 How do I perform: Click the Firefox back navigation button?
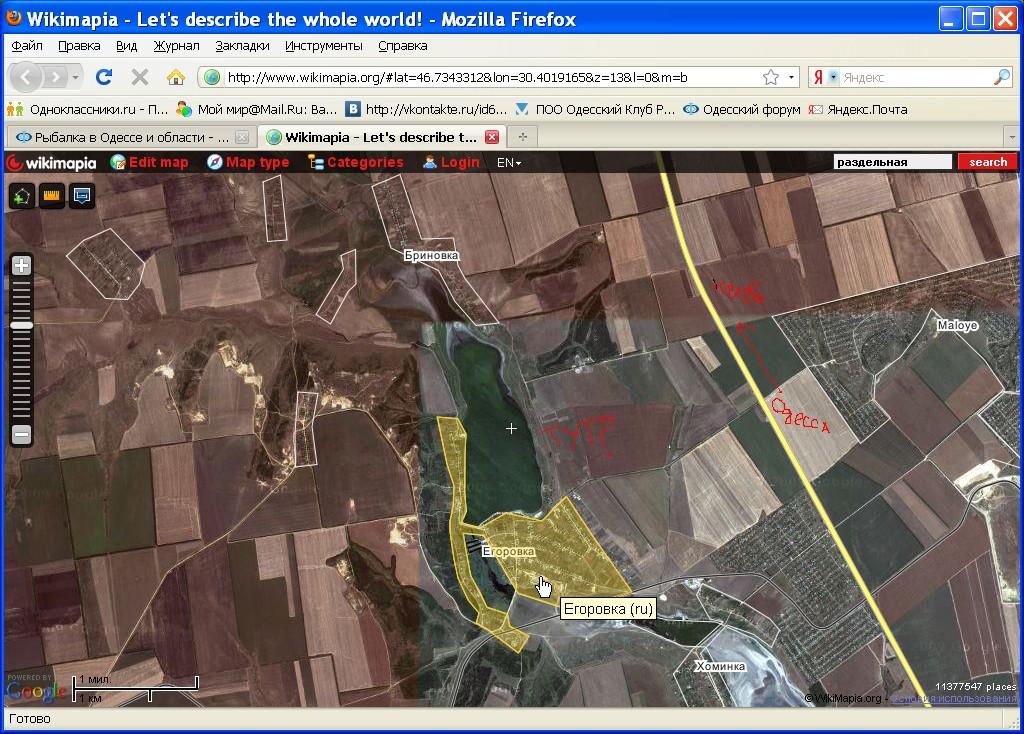pos(26,77)
